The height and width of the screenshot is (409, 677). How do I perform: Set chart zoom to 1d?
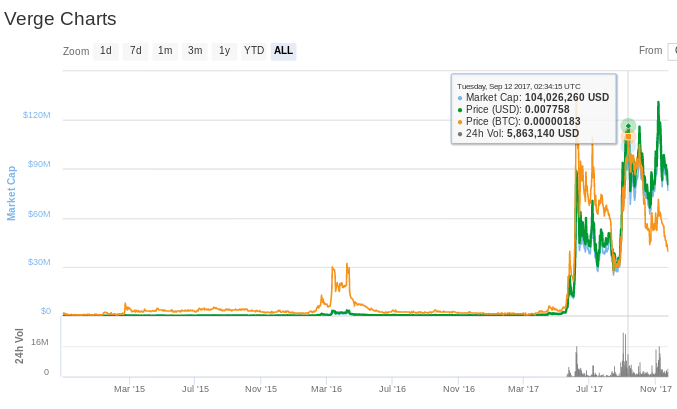coord(106,51)
